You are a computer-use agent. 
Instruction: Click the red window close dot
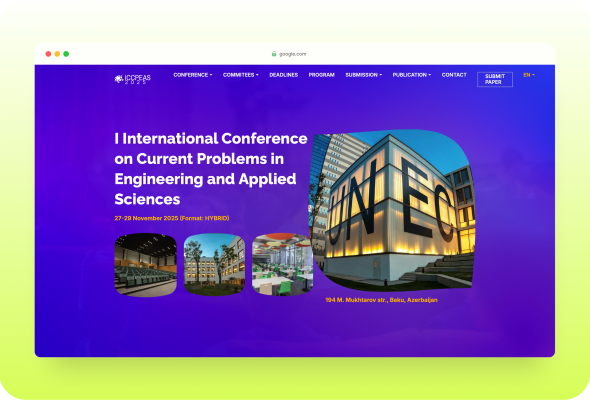48,54
